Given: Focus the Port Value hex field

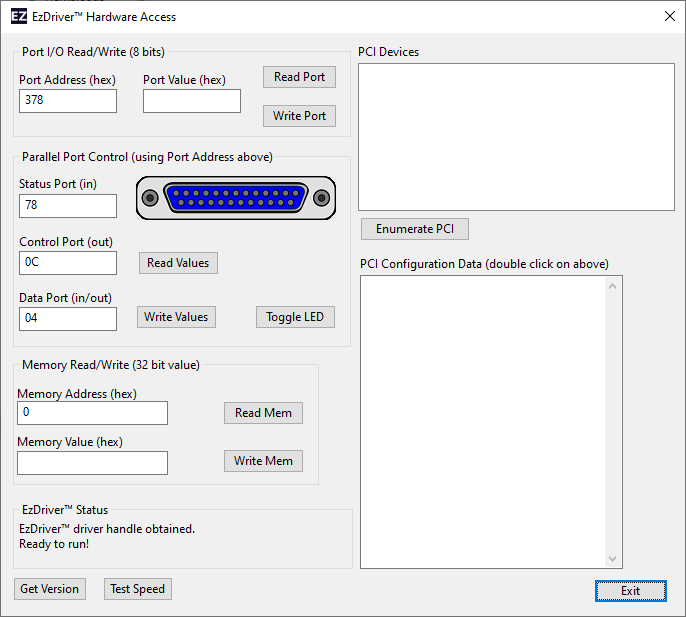Looking at the screenshot, I should coord(192,101).
